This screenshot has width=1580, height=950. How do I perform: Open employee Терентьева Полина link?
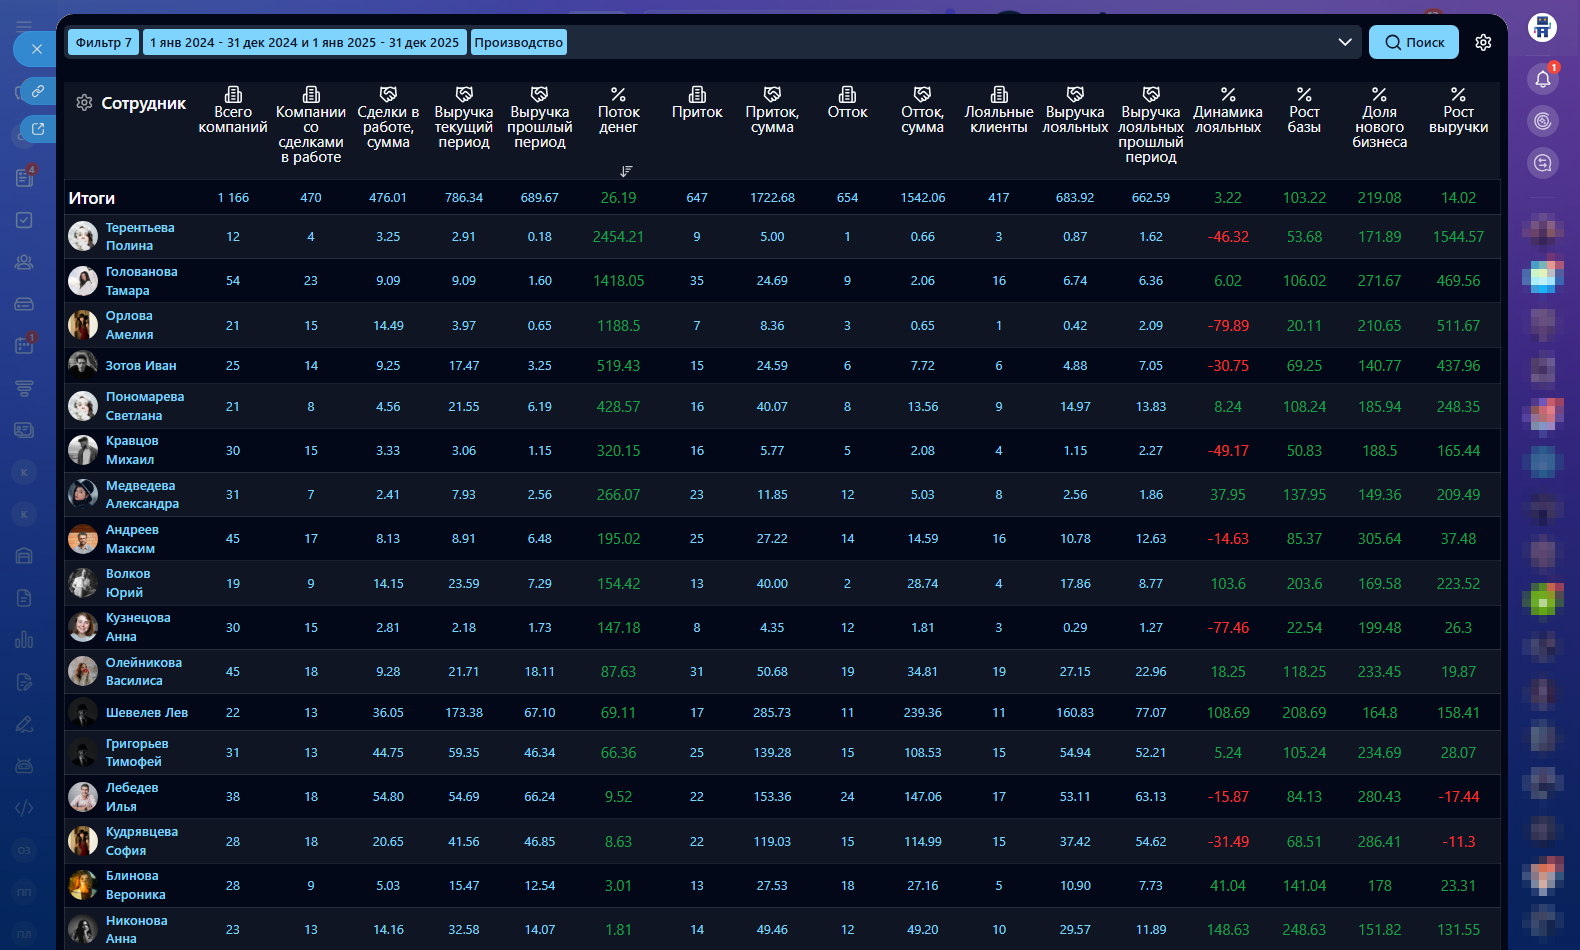pyautogui.click(x=139, y=237)
